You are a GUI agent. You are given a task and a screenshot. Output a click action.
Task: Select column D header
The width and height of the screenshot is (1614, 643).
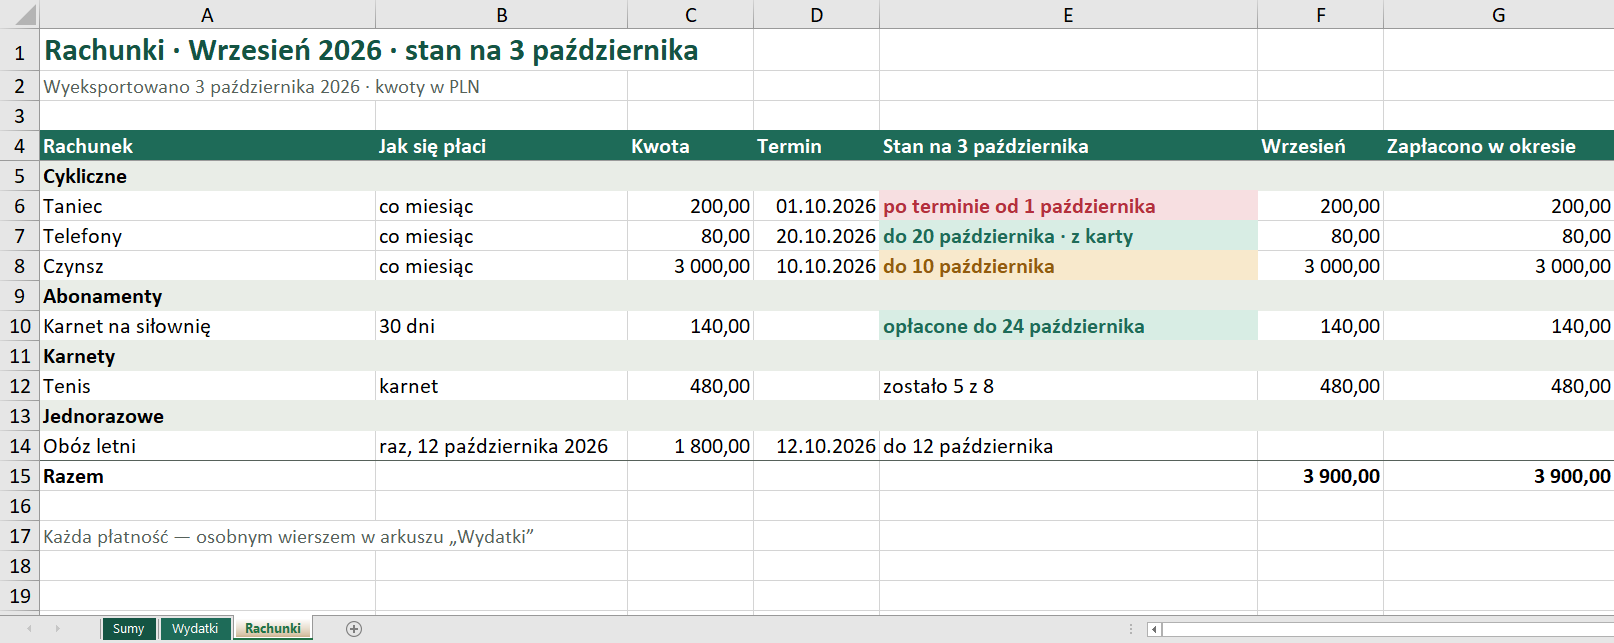pyautogui.click(x=817, y=14)
